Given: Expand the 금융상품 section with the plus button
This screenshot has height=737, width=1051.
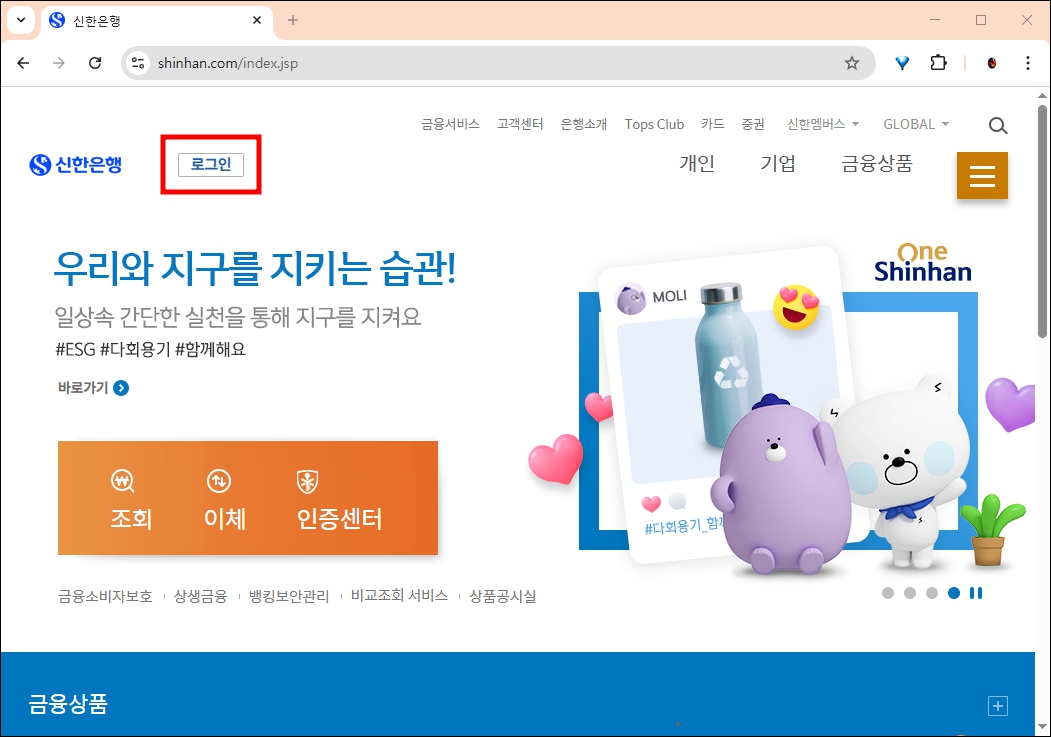Looking at the screenshot, I should [997, 705].
